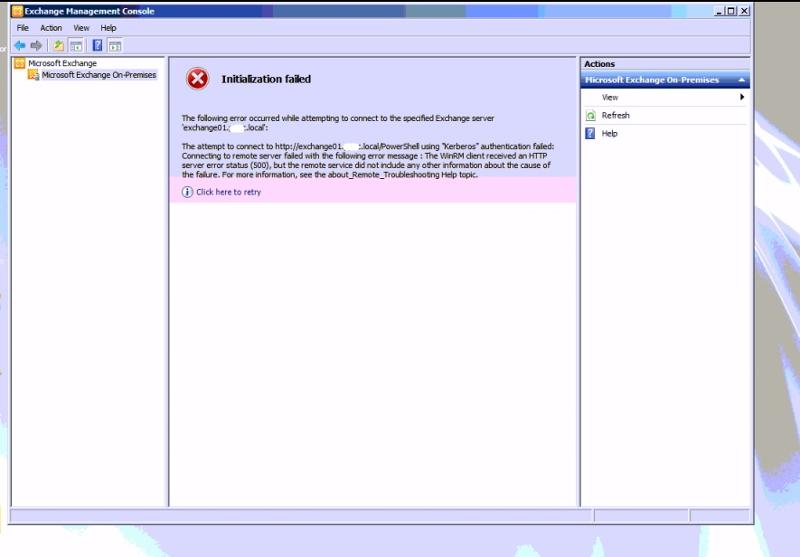Click the red error icon beside Initialization failed
800x557 pixels.
[x=197, y=79]
